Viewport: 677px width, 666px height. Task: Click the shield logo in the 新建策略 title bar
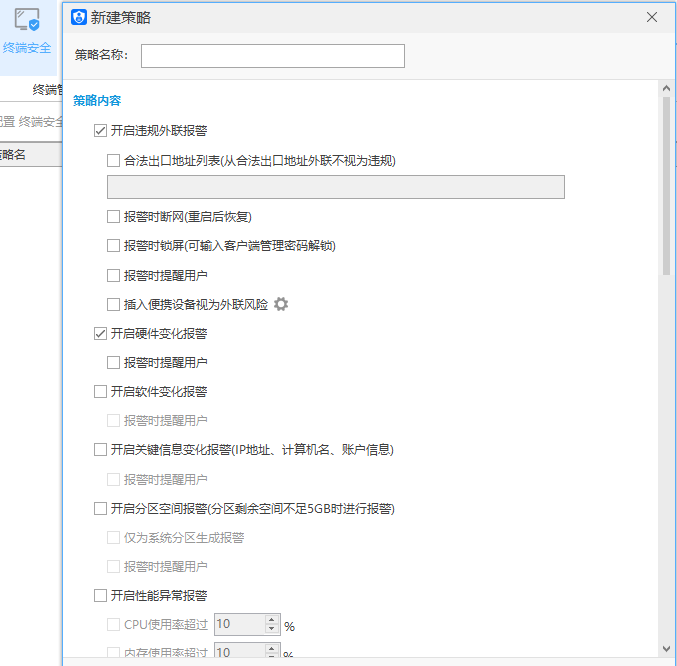tap(79, 18)
